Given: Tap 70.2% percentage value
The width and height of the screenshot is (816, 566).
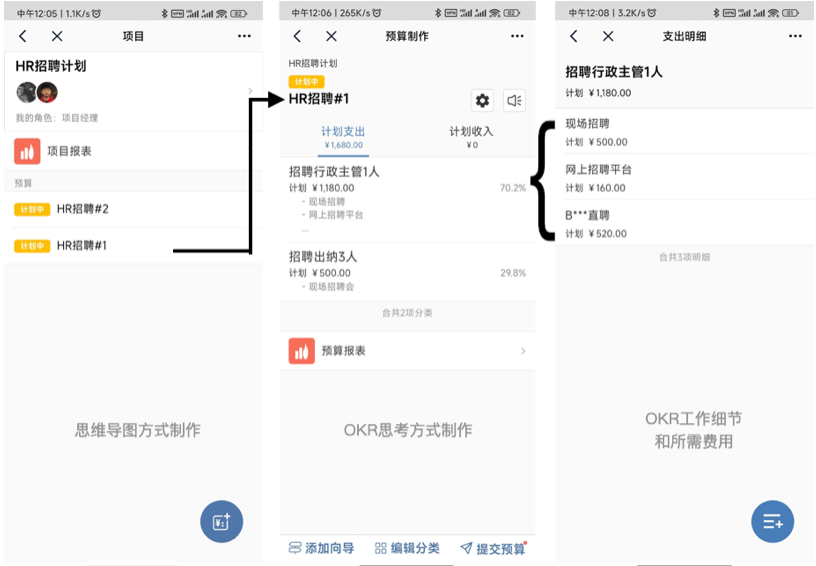Looking at the screenshot, I should click(513, 188).
